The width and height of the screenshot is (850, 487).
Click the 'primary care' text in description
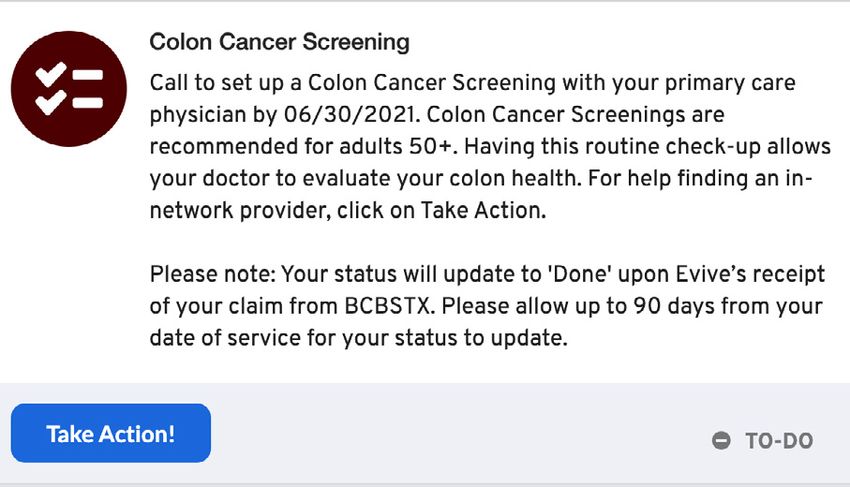[730, 83]
